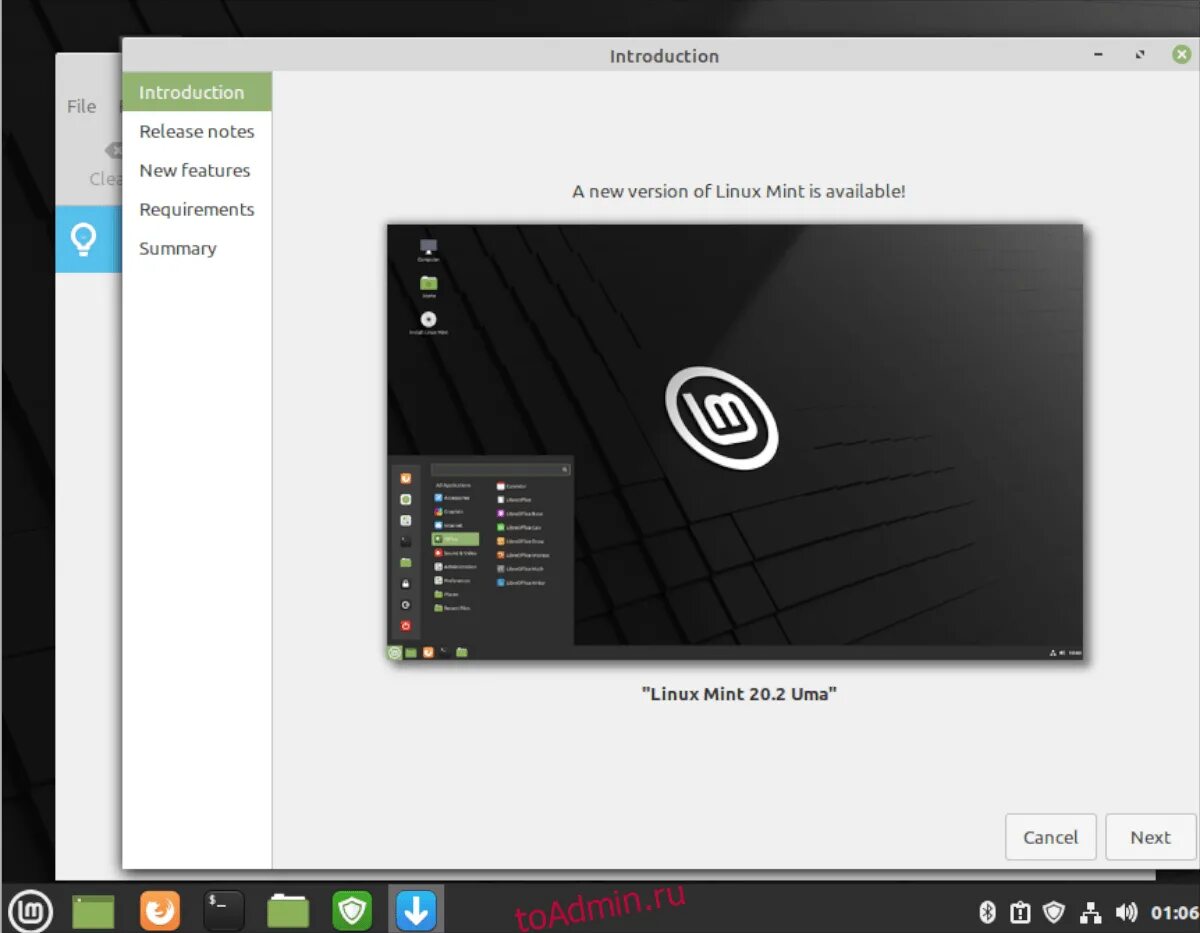Open Bluetooth tray icon
This screenshot has height=933, width=1200.
tap(986, 911)
